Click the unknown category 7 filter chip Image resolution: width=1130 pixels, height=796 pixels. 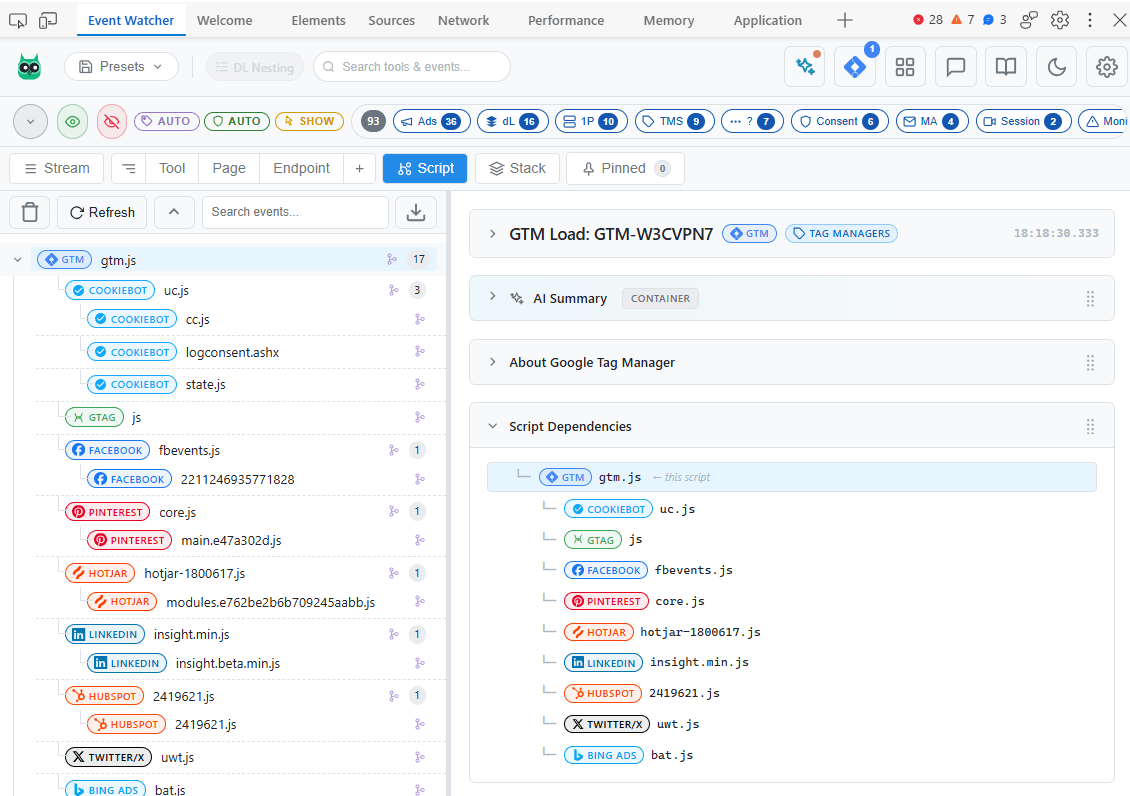(x=752, y=121)
